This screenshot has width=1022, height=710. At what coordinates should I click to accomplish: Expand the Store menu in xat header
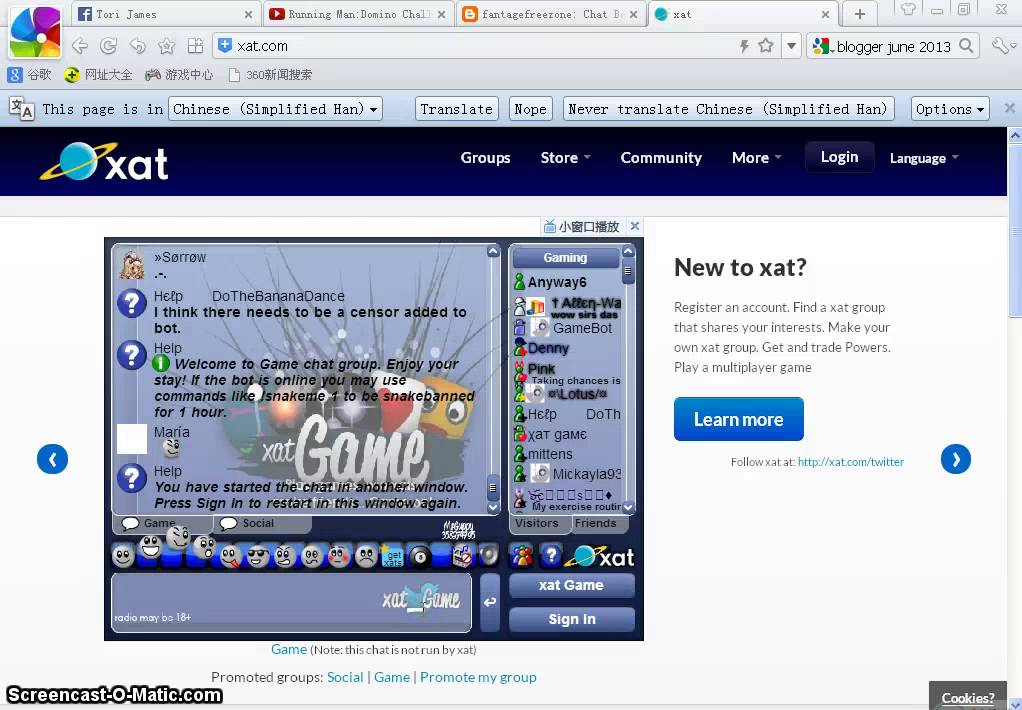pos(565,158)
